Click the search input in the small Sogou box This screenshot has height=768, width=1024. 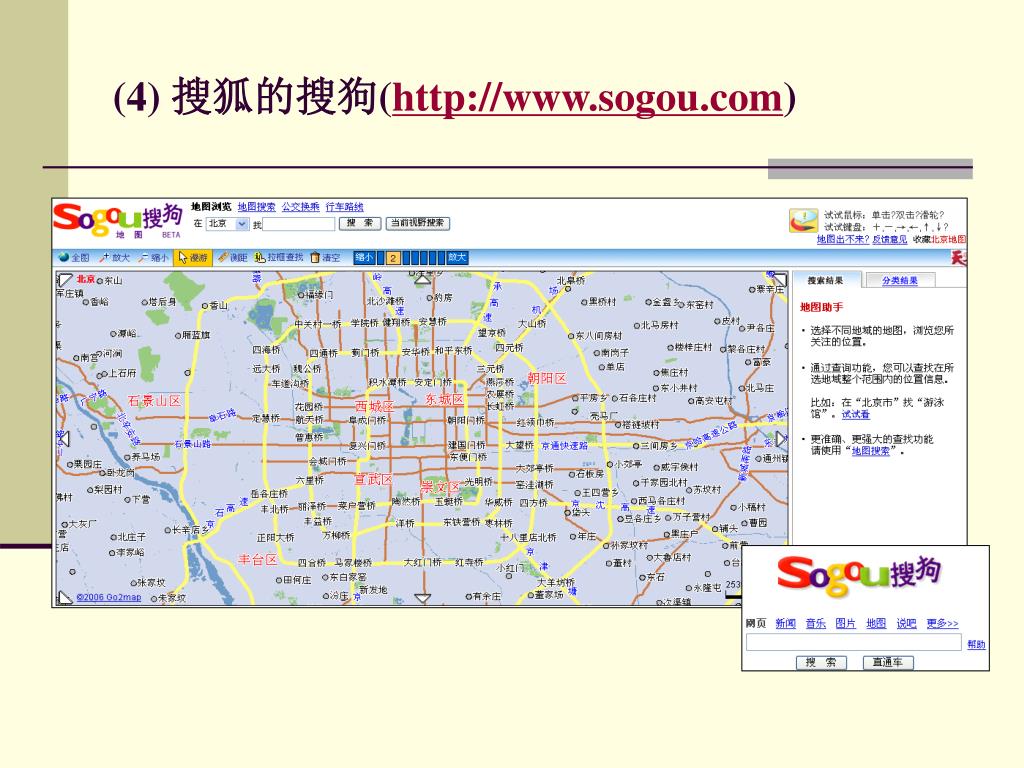coord(854,642)
